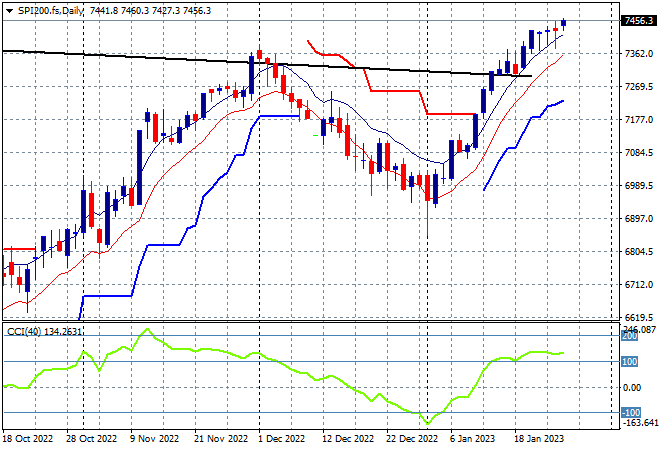Click the long-wick red candle on 22 Dec

click(x=428, y=188)
